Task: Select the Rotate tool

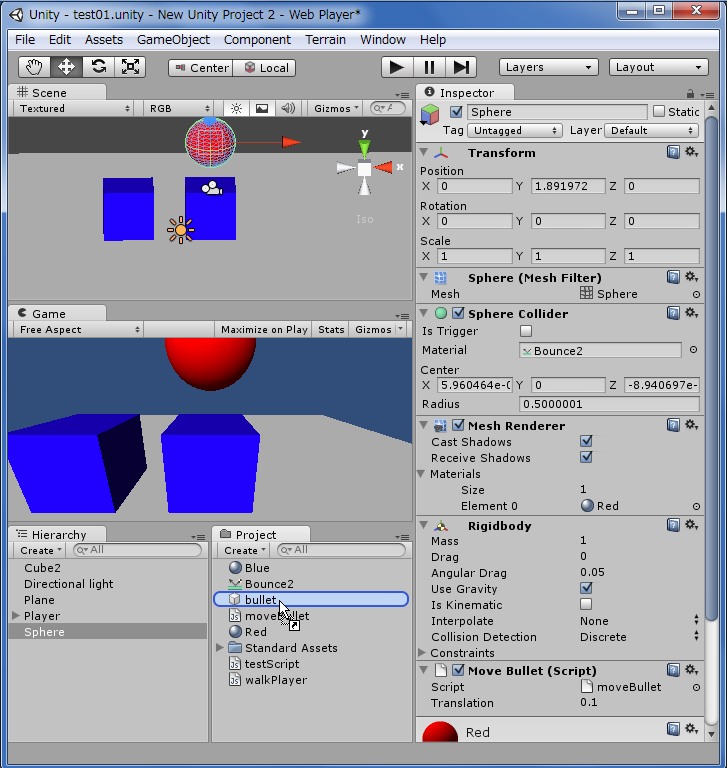Action: pyautogui.click(x=98, y=67)
